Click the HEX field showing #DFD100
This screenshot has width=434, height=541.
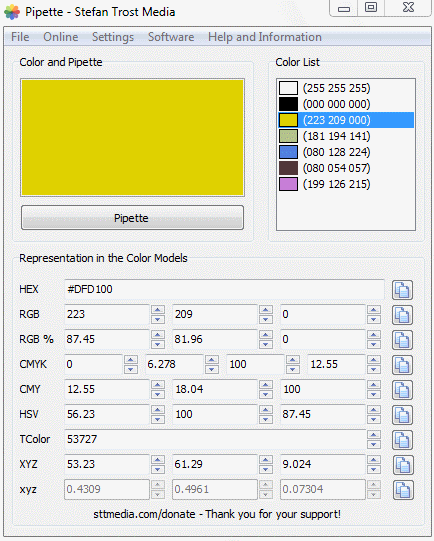(x=224, y=289)
